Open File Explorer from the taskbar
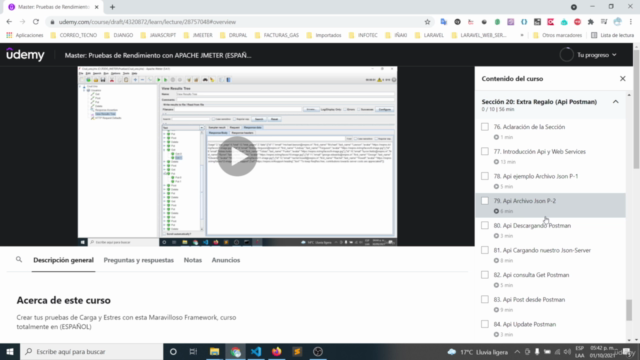Screen dimensions: 640x360 coord(214,351)
